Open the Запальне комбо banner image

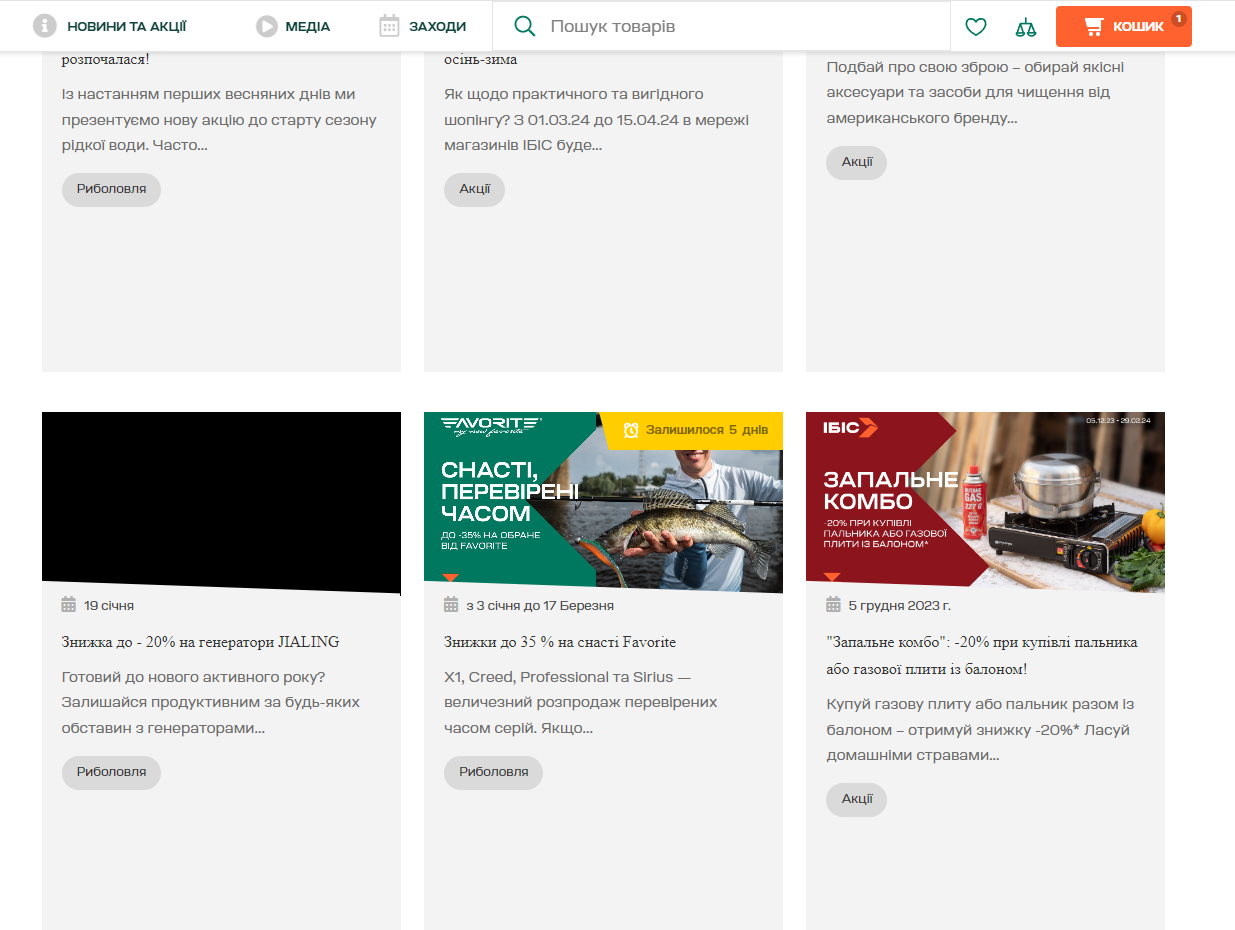point(985,502)
